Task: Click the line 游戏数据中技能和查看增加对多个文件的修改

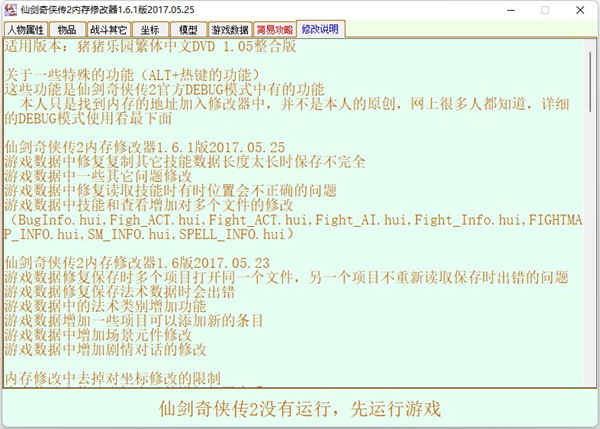Action: click(x=149, y=205)
